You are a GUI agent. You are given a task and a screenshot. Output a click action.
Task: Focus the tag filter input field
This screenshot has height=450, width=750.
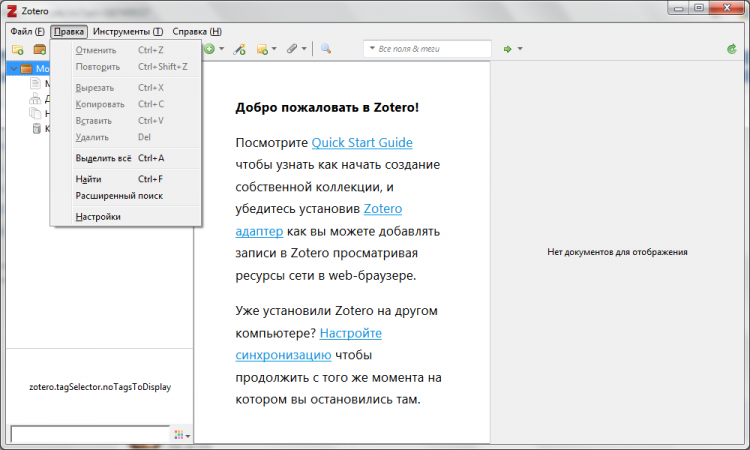coord(88,435)
